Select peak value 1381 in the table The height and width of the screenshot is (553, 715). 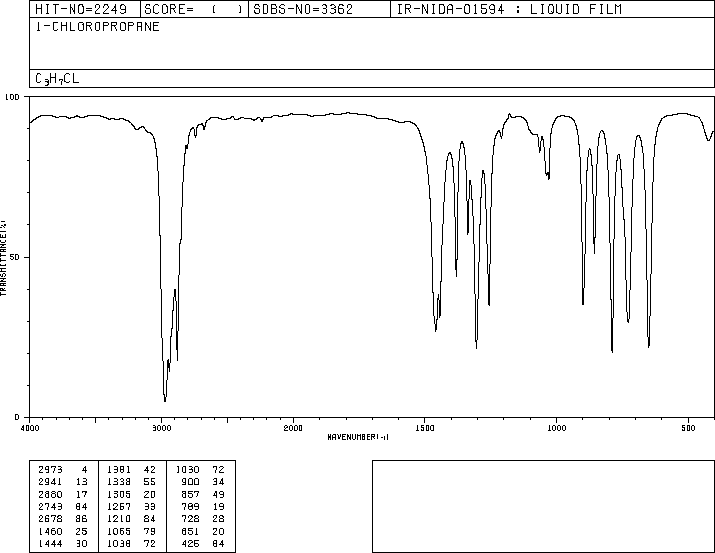pyautogui.click(x=119, y=470)
